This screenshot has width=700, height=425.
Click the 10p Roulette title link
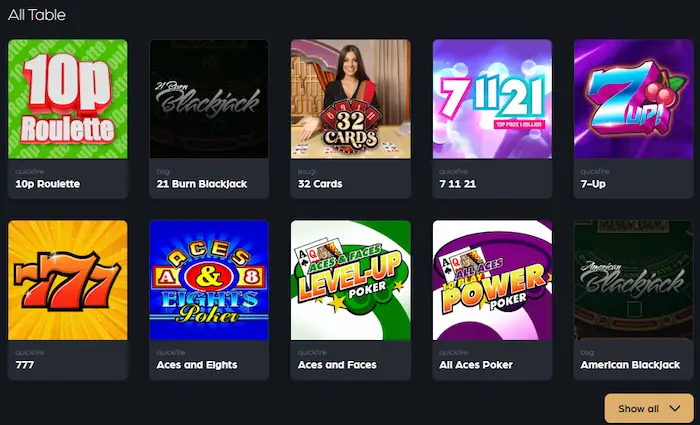coord(48,184)
